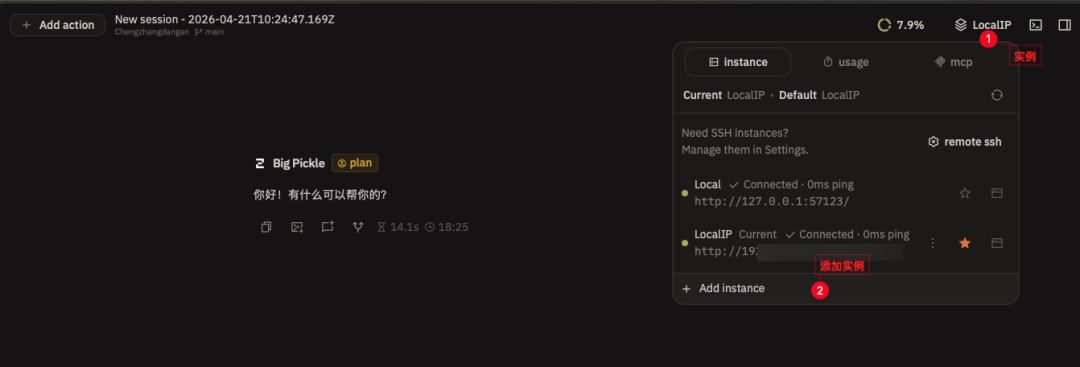This screenshot has height=367, width=1080.
Task: Toggle the right sidebar panel icon
Action: [1064, 25]
